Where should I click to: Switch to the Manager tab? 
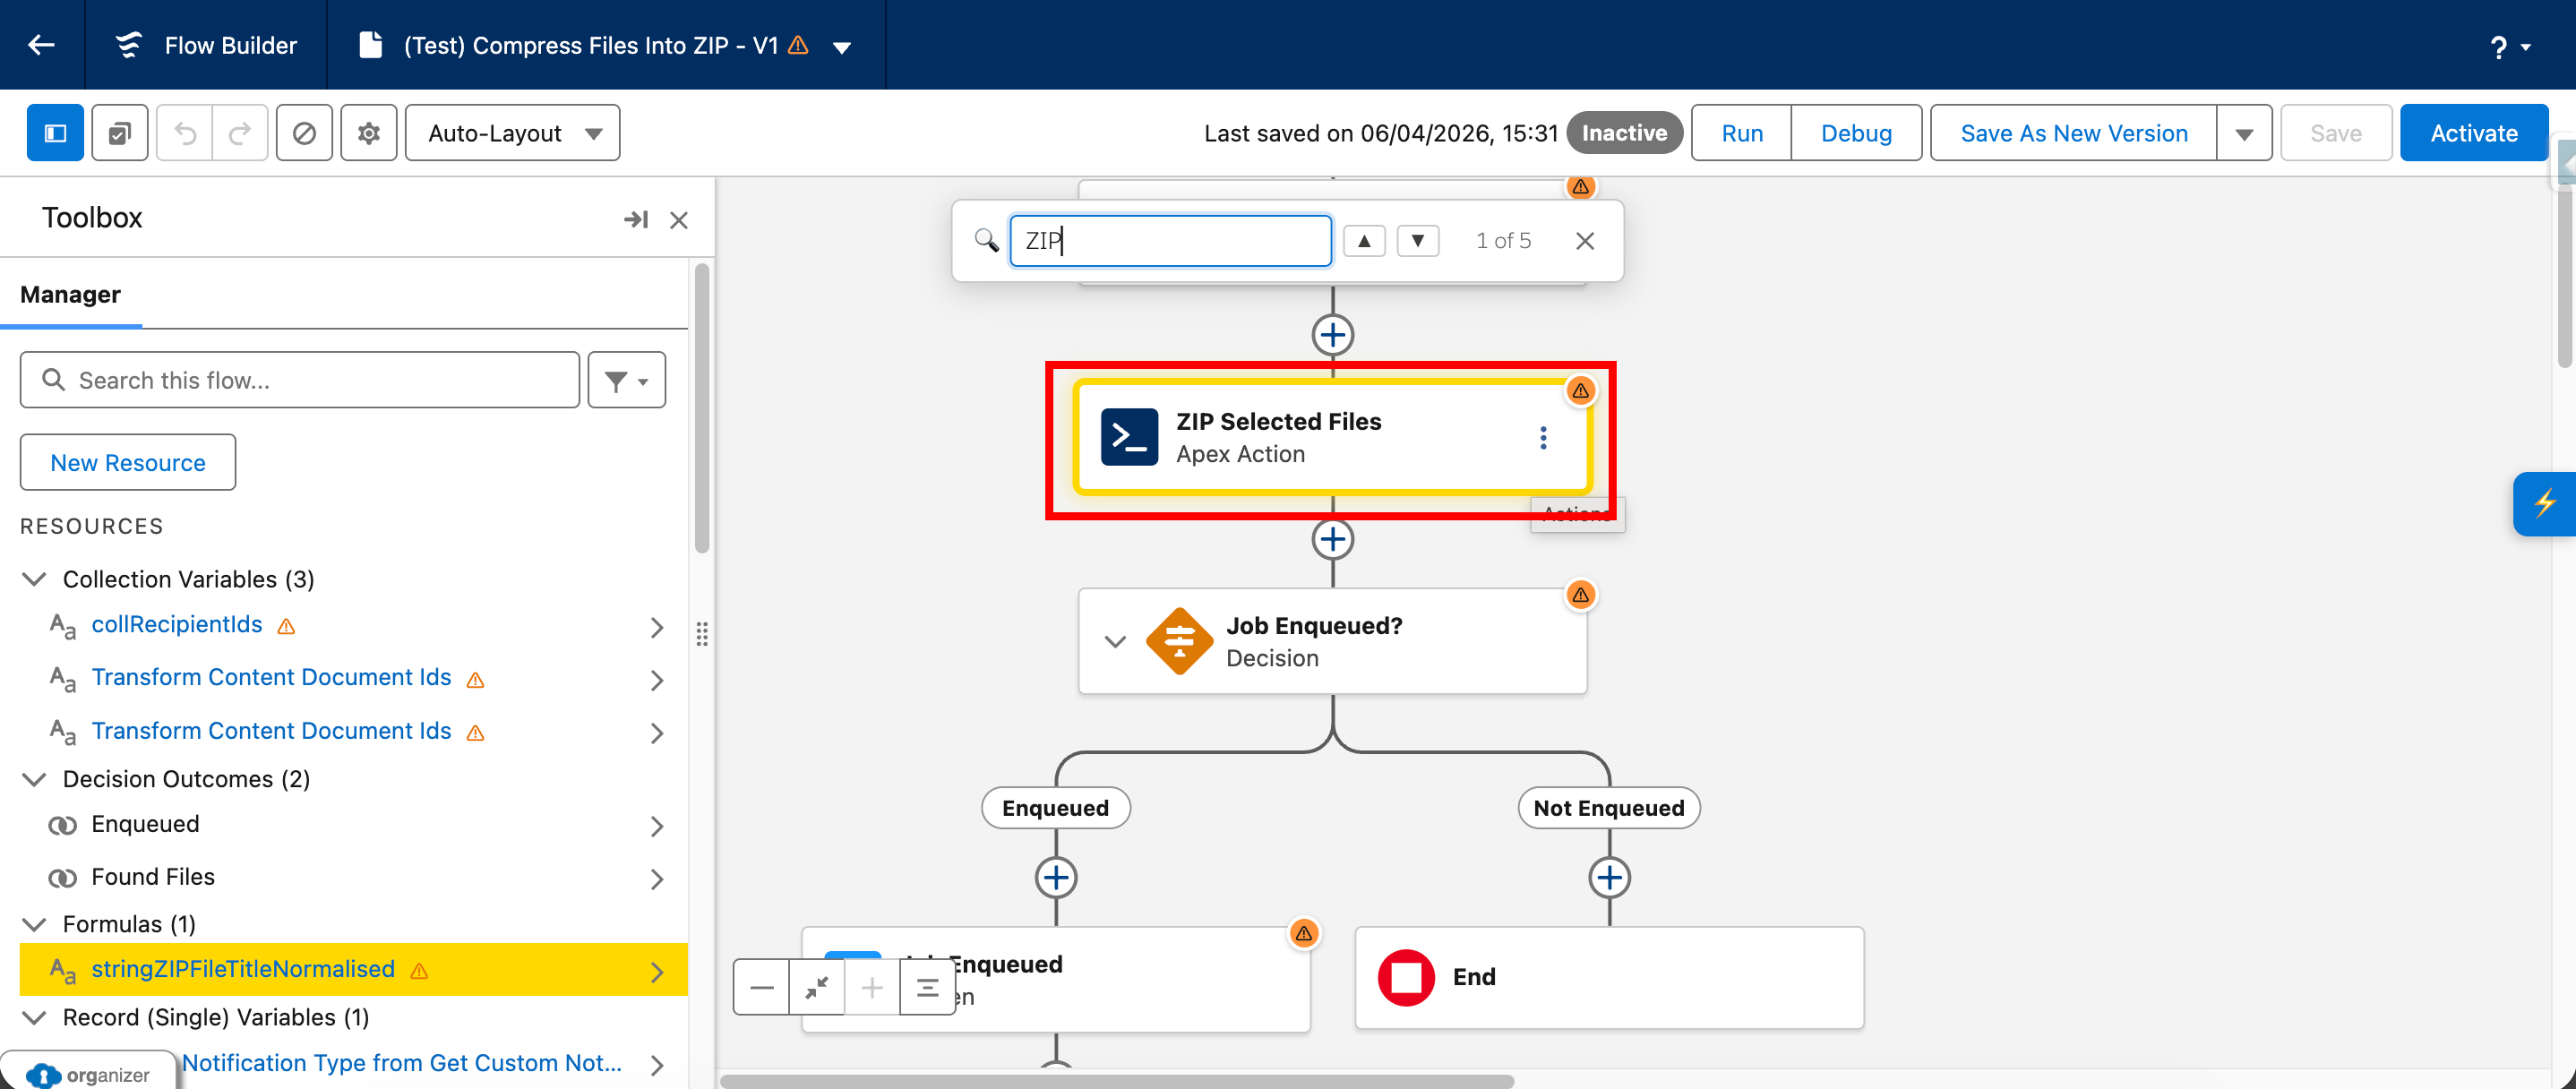[x=70, y=294]
